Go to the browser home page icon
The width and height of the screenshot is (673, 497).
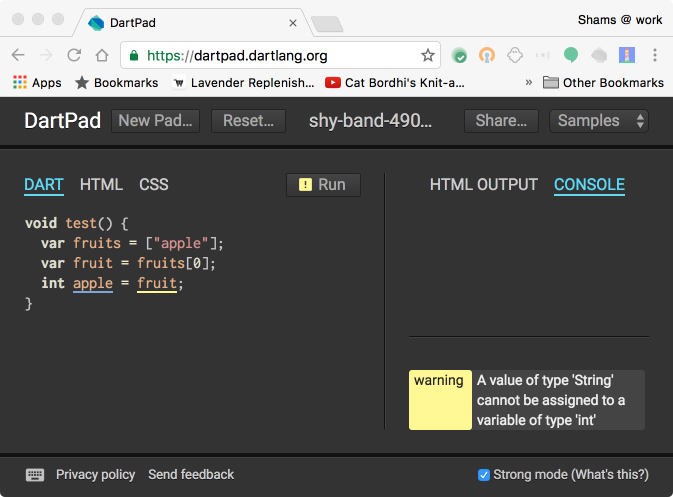click(x=102, y=56)
